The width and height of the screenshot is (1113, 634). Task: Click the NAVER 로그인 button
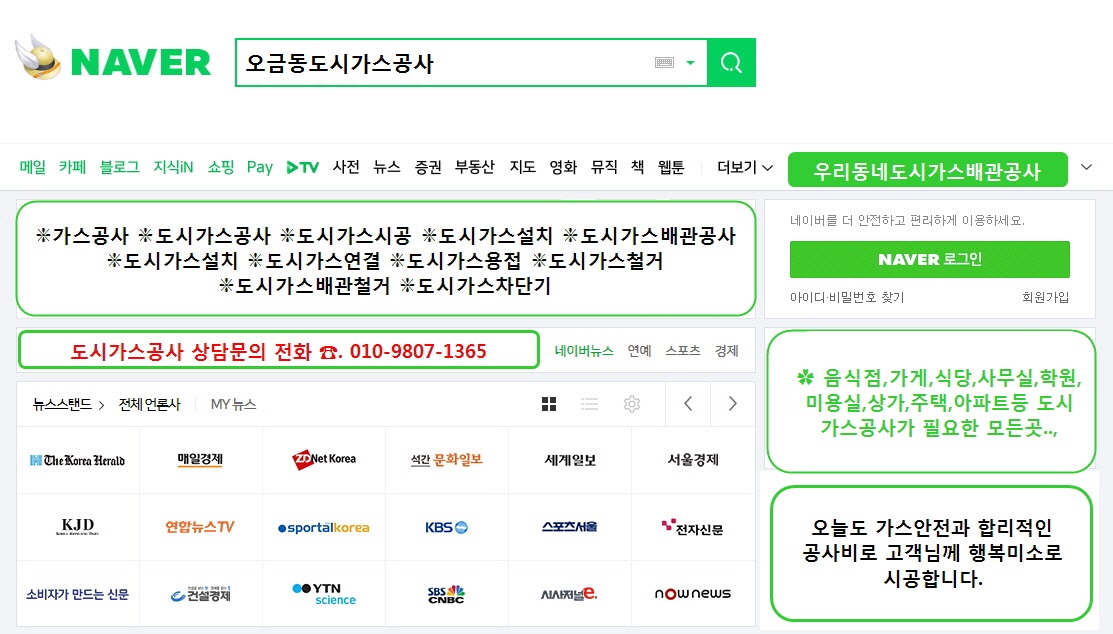point(929,259)
